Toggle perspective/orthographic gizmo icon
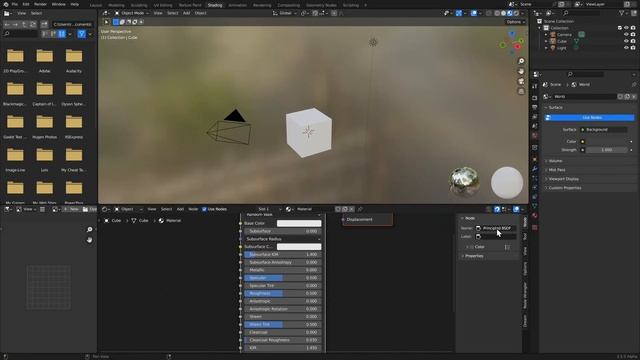This screenshot has height=360, width=640. coord(521,91)
